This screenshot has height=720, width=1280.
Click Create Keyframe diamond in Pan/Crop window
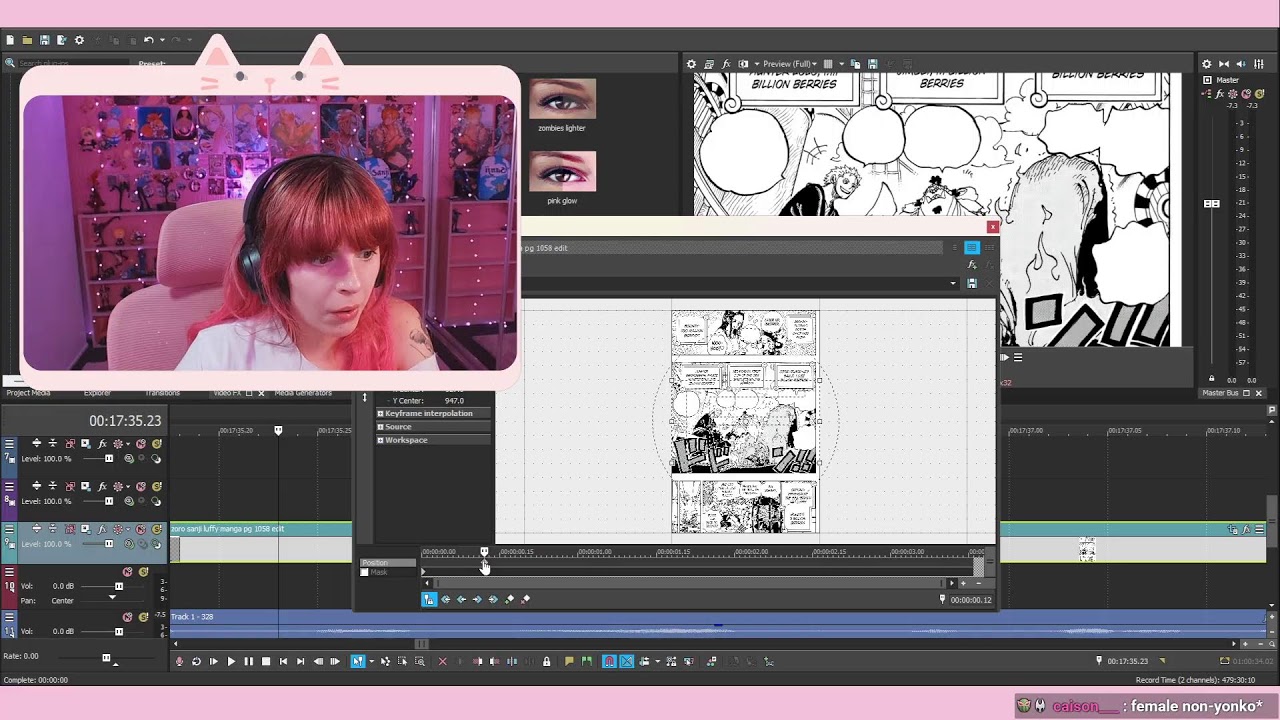pyautogui.click(x=509, y=599)
